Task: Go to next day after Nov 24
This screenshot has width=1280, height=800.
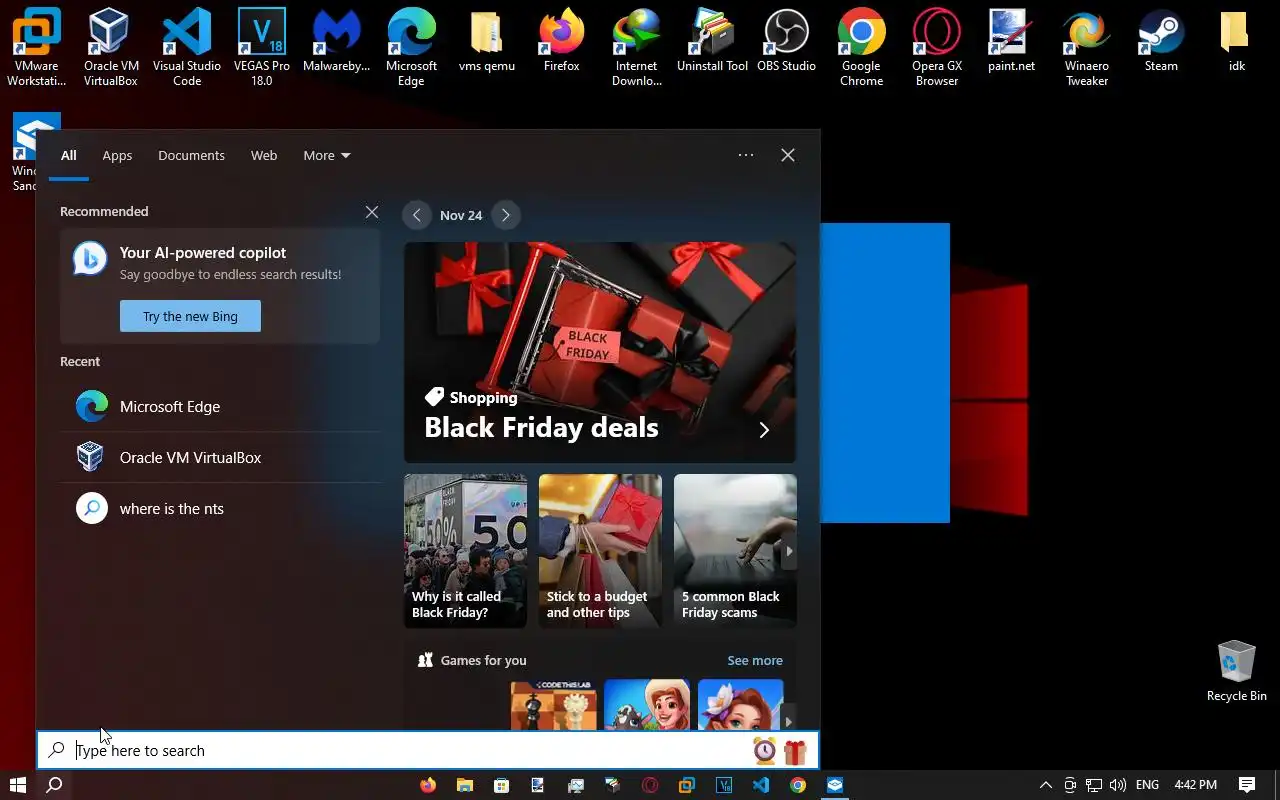Action: pyautogui.click(x=506, y=215)
